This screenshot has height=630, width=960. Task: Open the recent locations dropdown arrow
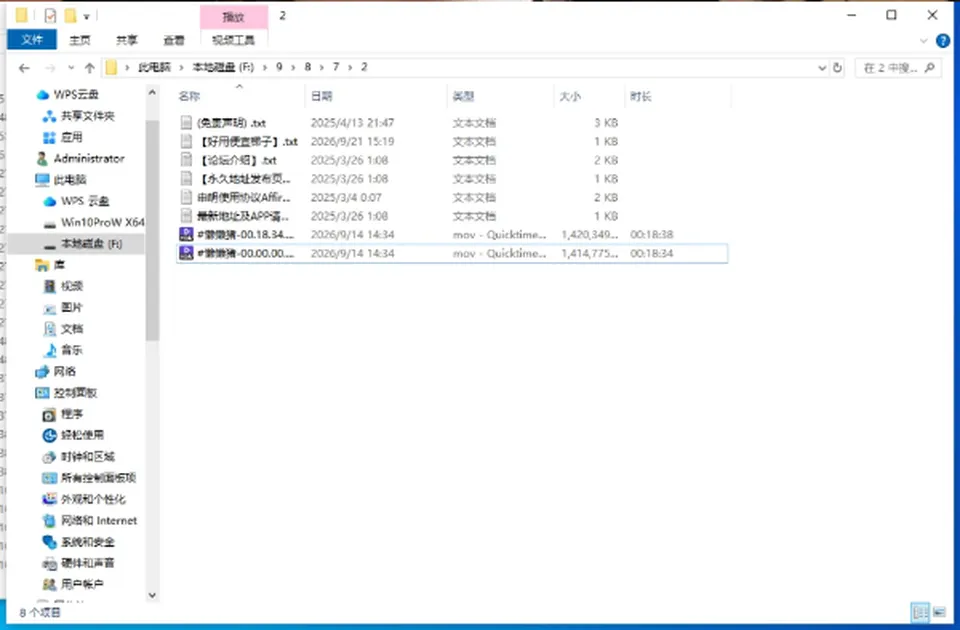point(71,68)
